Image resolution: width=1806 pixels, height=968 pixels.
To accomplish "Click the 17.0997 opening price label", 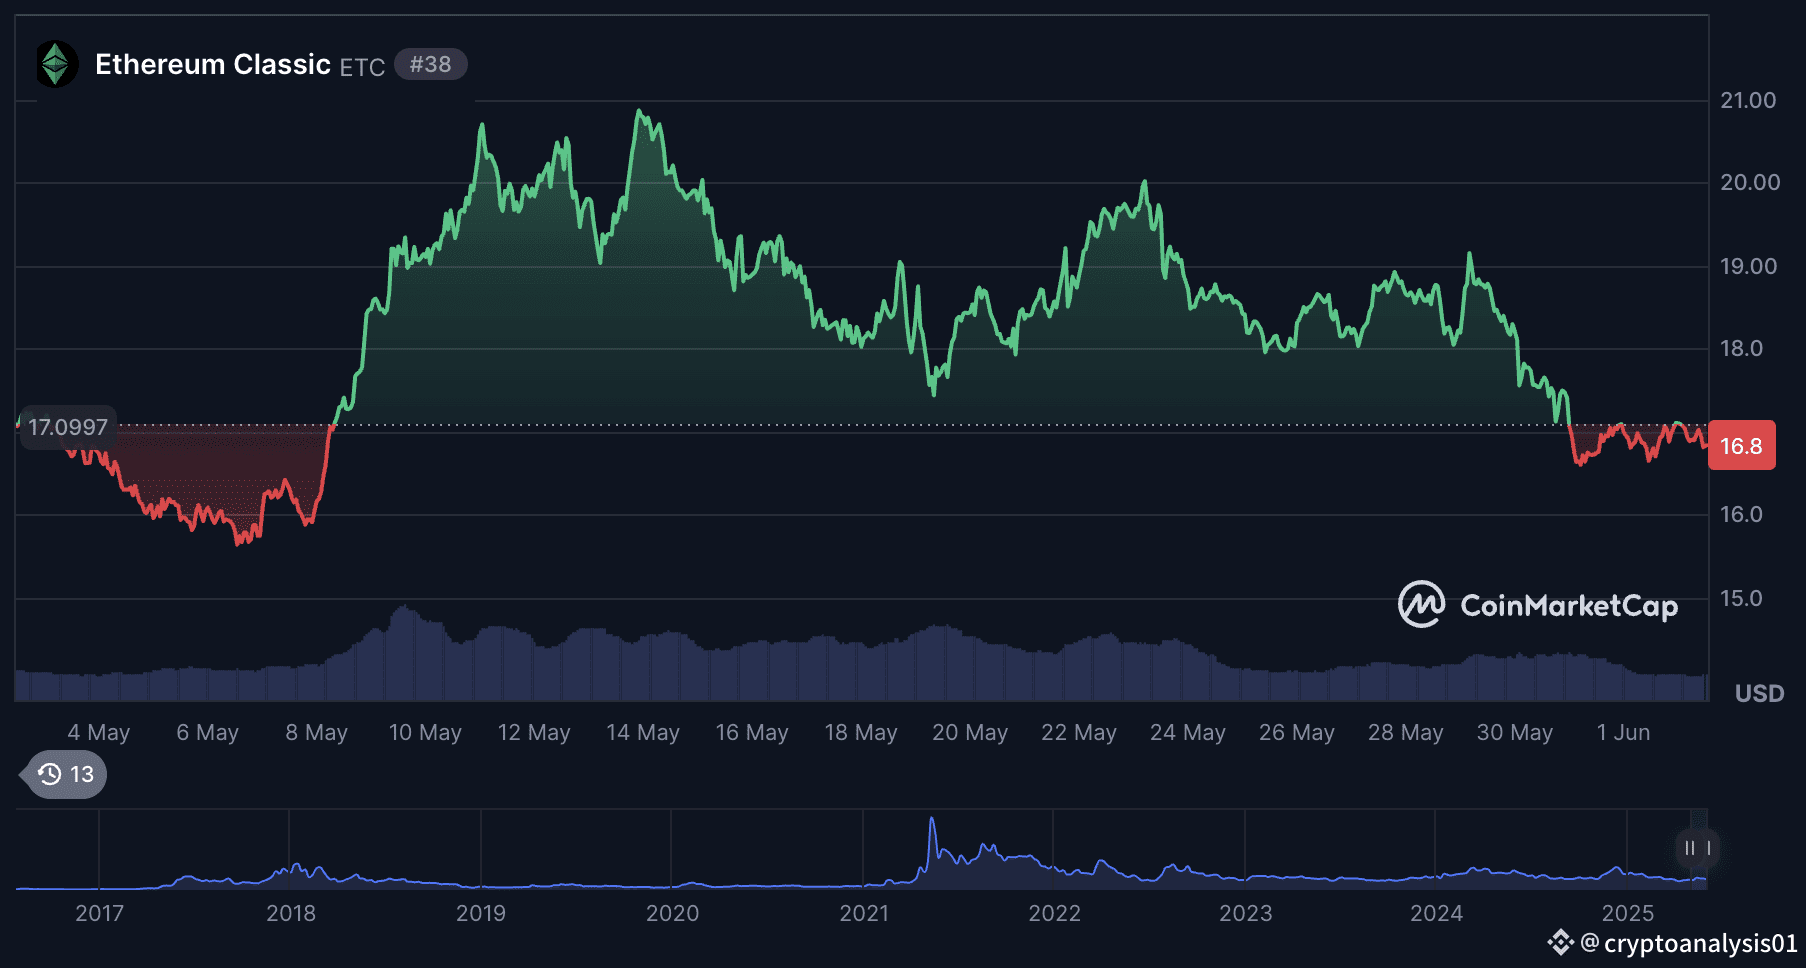I will click(68, 427).
